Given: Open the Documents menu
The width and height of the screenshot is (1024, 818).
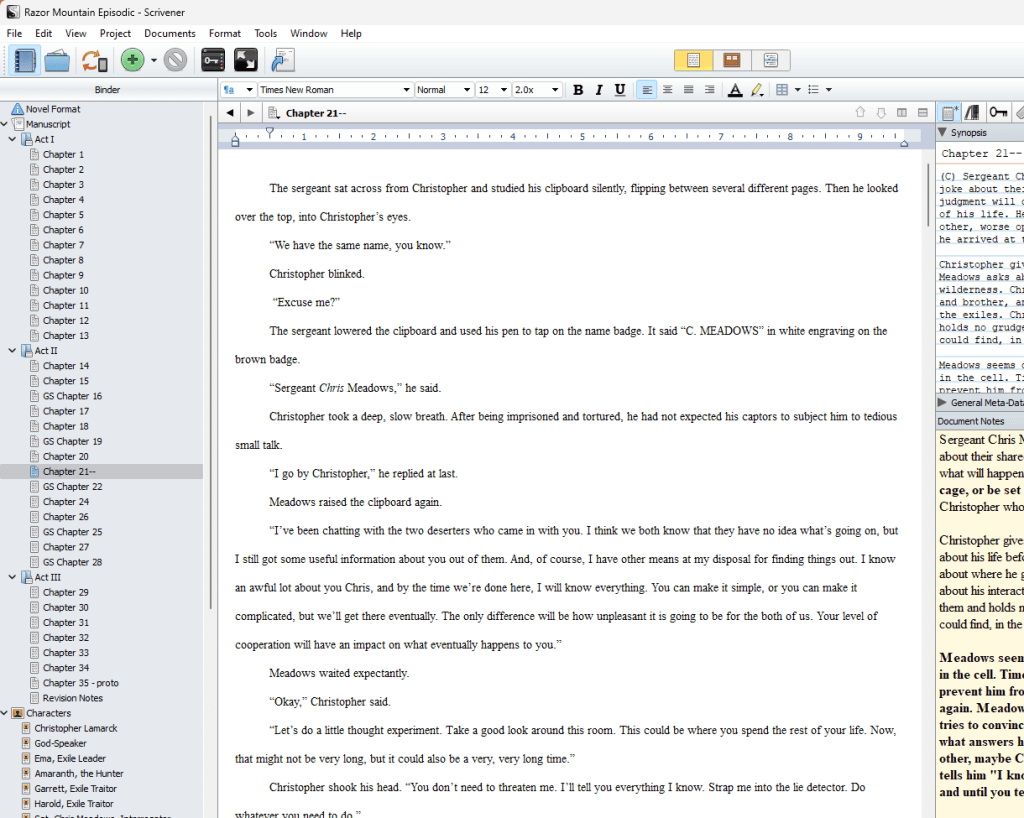Looking at the screenshot, I should [169, 33].
